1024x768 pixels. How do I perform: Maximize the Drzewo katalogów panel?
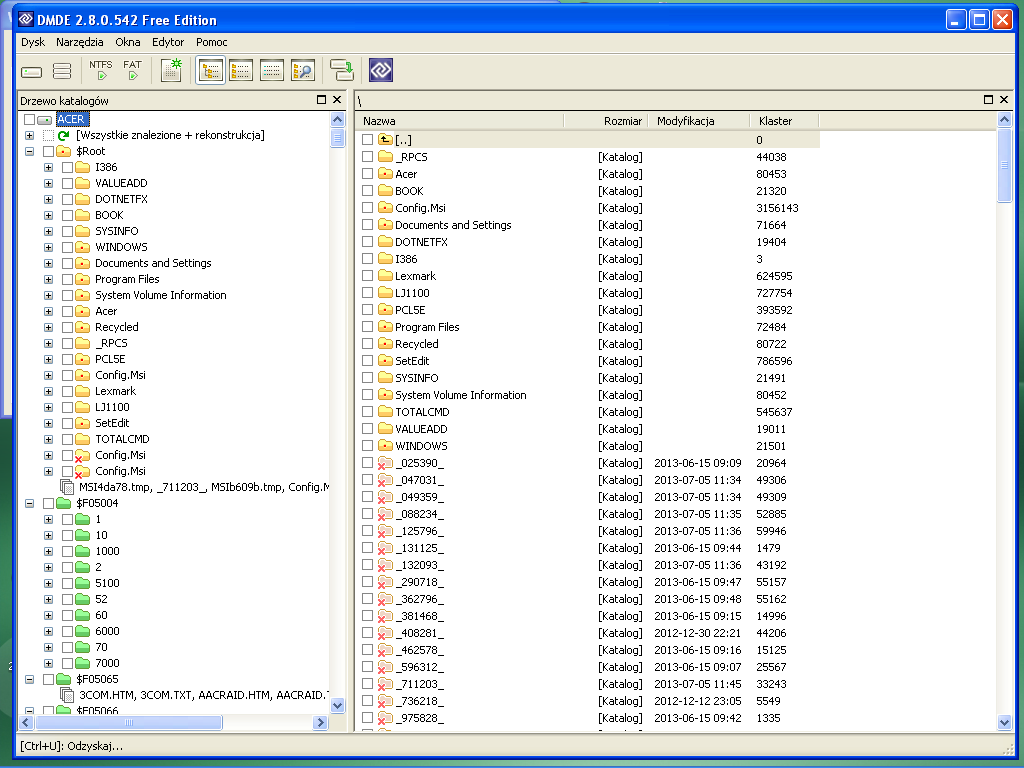point(321,100)
